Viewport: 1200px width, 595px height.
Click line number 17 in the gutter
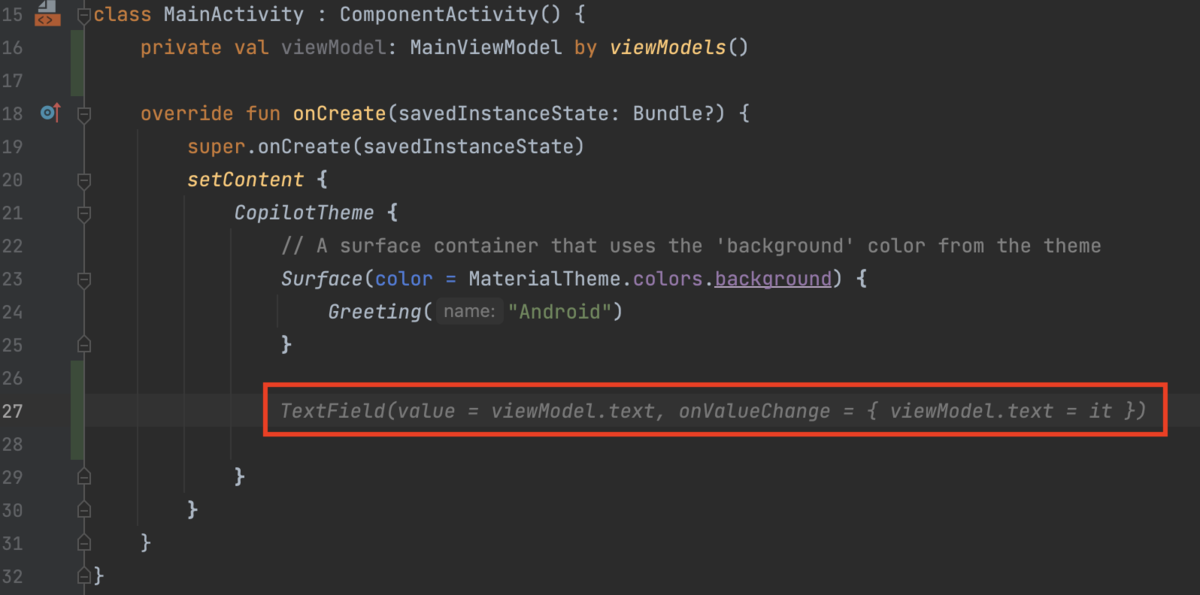tap(13, 80)
